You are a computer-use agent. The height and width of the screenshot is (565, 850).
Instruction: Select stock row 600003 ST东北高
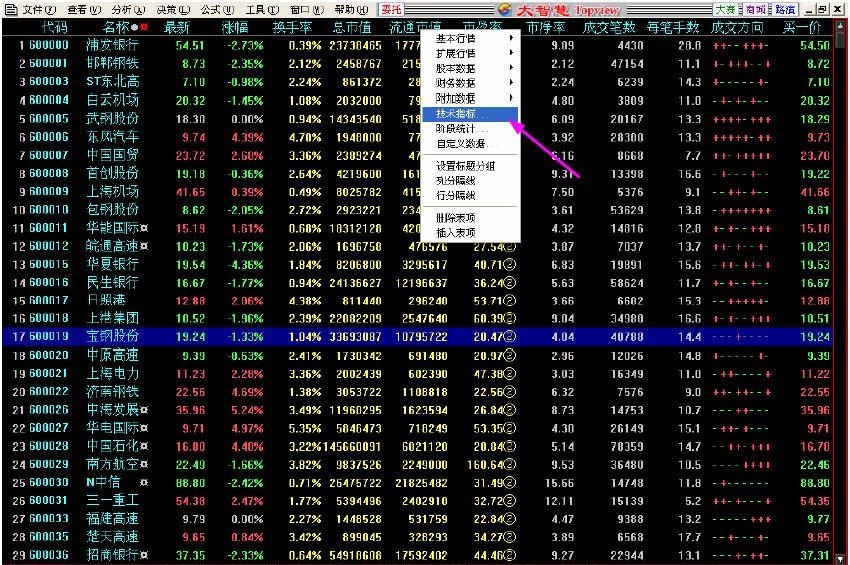coord(419,81)
